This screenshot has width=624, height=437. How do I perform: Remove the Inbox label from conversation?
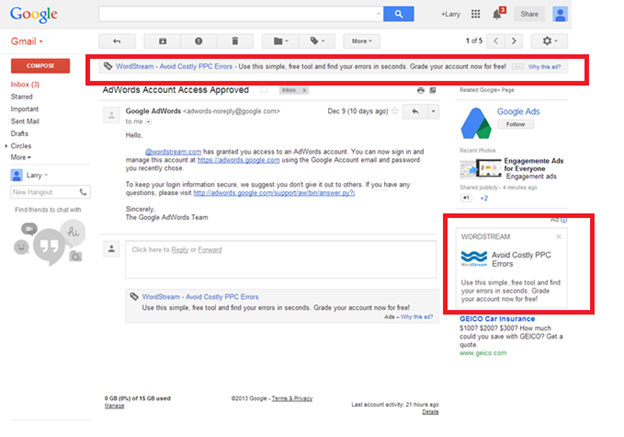(304, 90)
